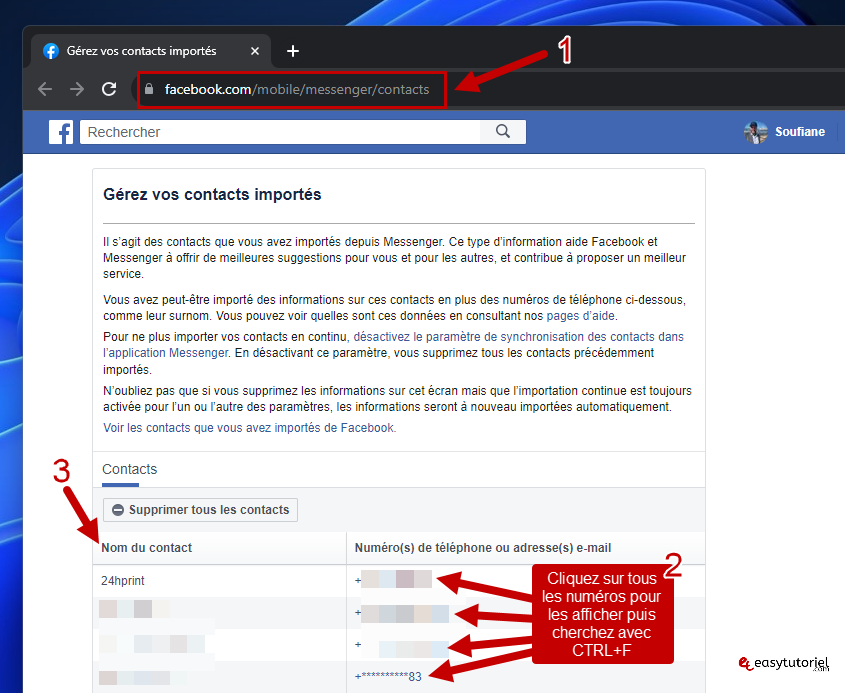Reveal the phone number for 24hprint

393,580
